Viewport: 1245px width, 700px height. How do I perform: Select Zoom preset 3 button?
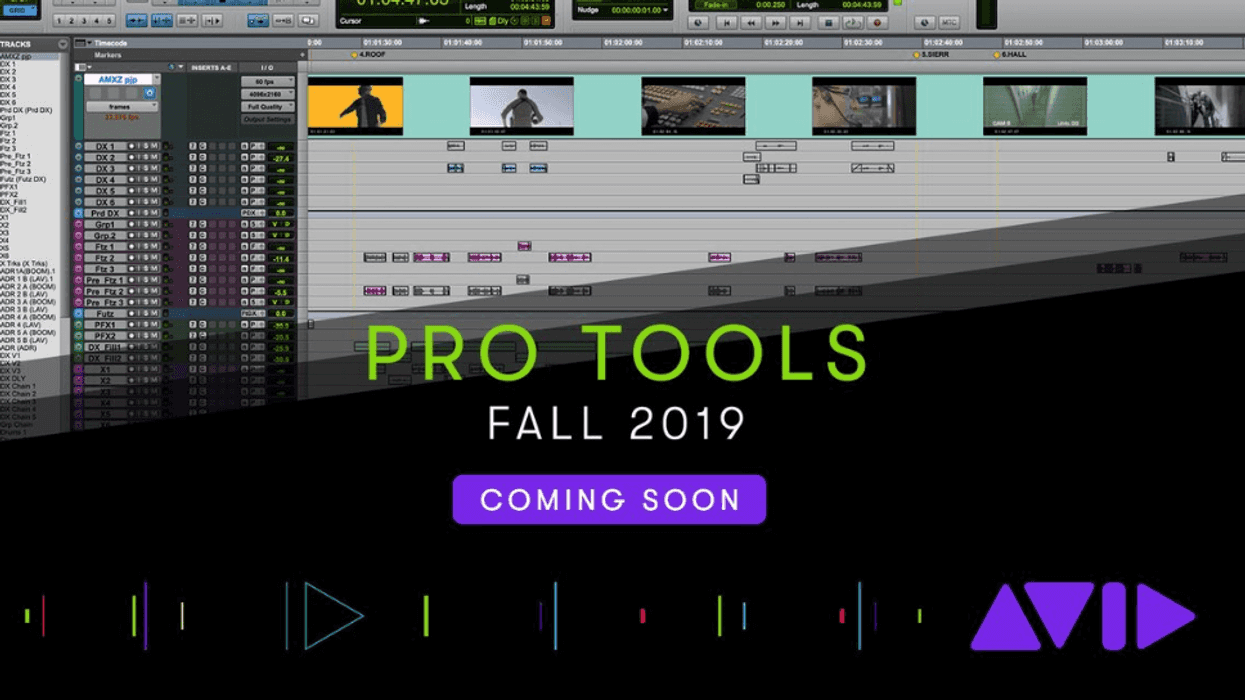[x=84, y=20]
